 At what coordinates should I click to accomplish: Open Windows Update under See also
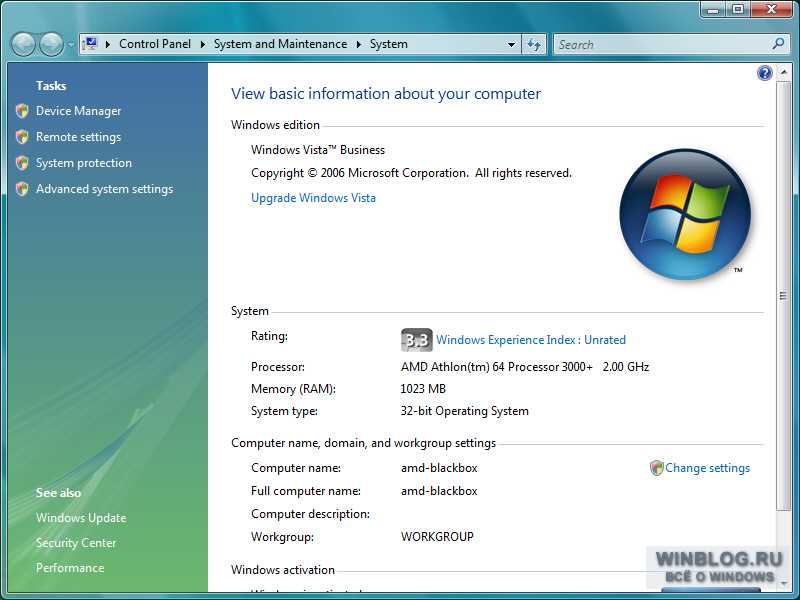[x=81, y=518]
